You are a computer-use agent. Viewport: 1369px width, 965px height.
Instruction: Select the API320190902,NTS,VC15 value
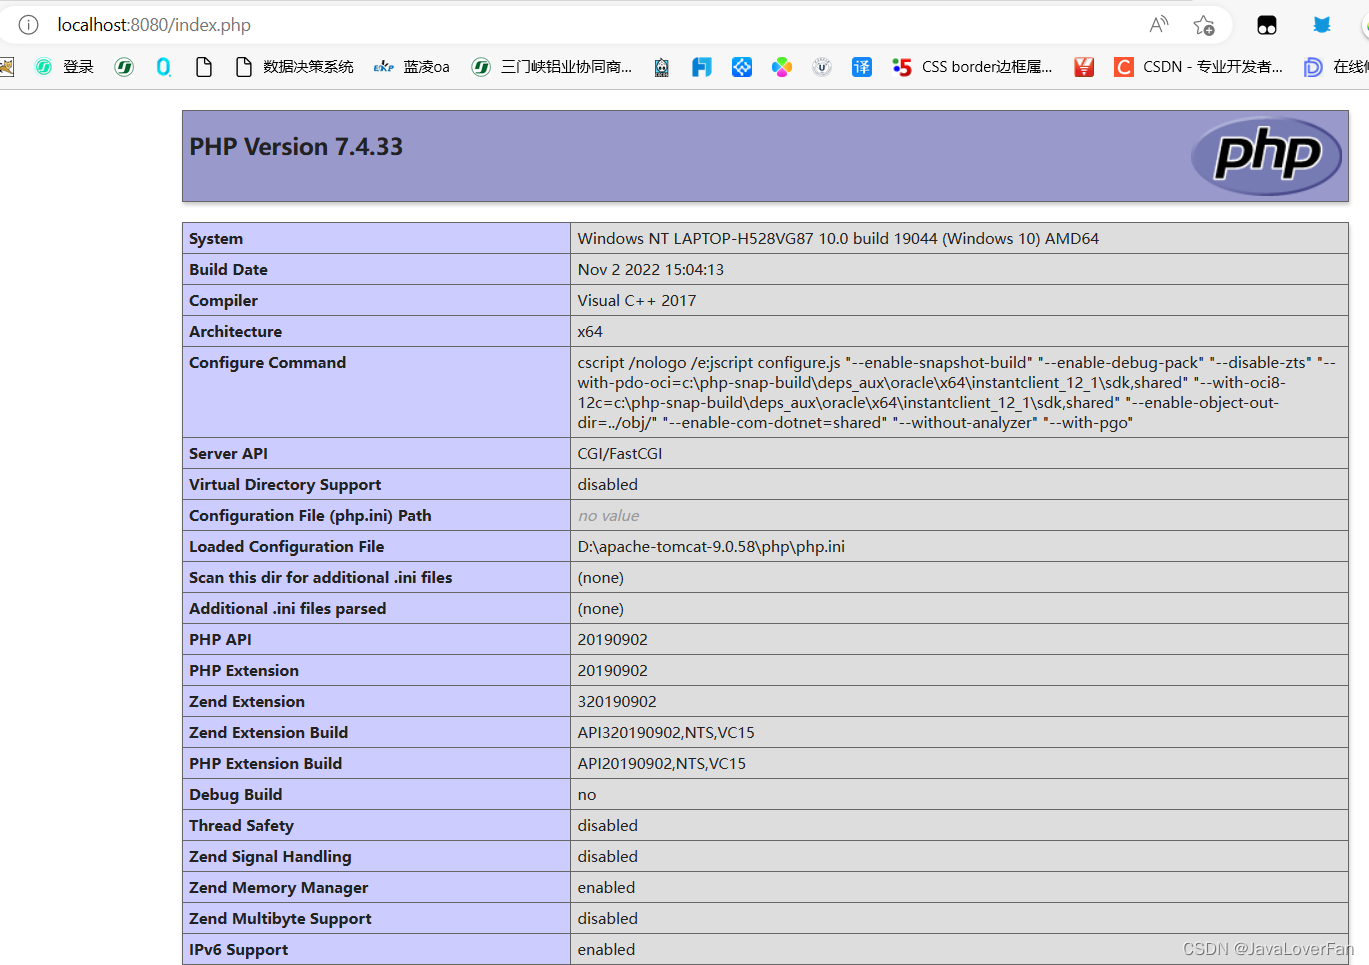click(x=666, y=732)
